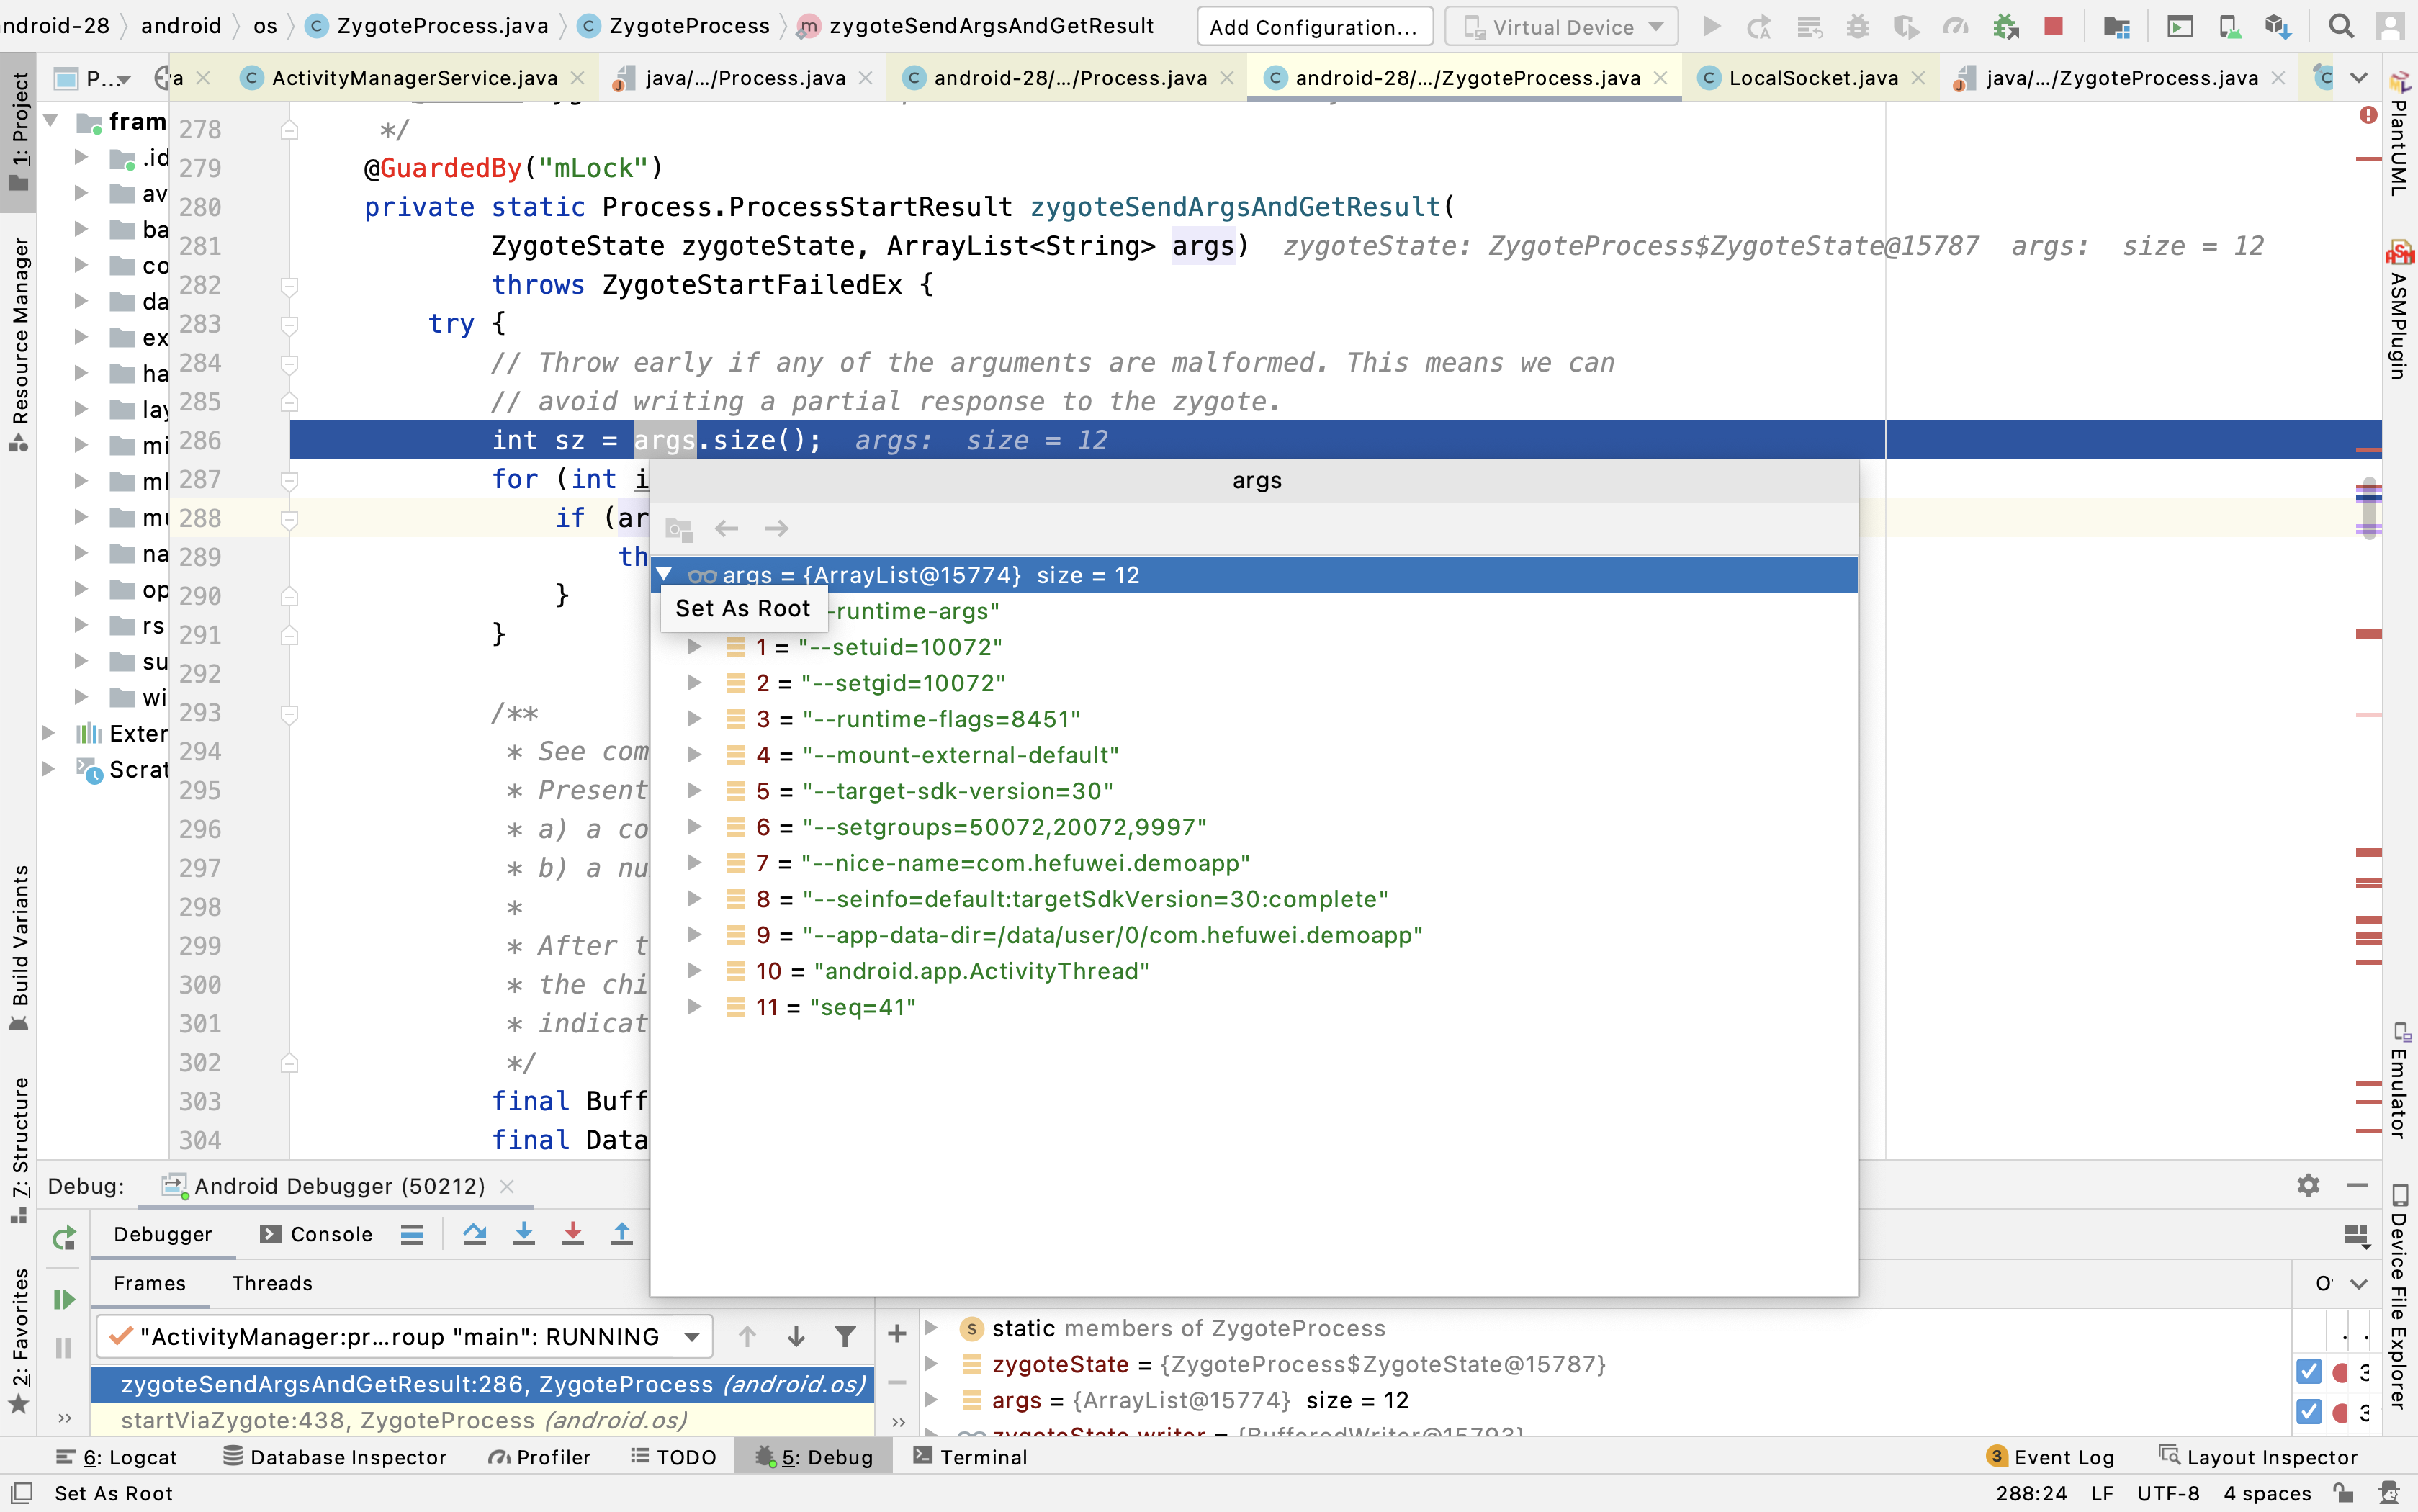Open the Layout Inspector

[x=2258, y=1457]
